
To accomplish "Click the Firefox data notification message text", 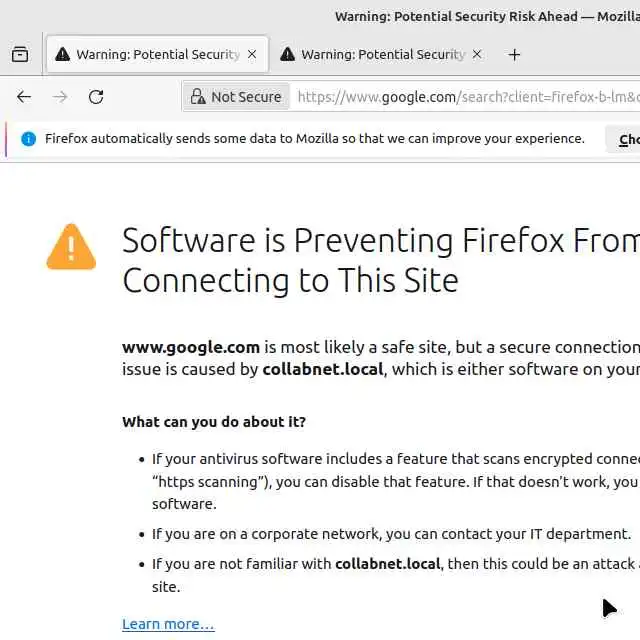I will point(314,139).
